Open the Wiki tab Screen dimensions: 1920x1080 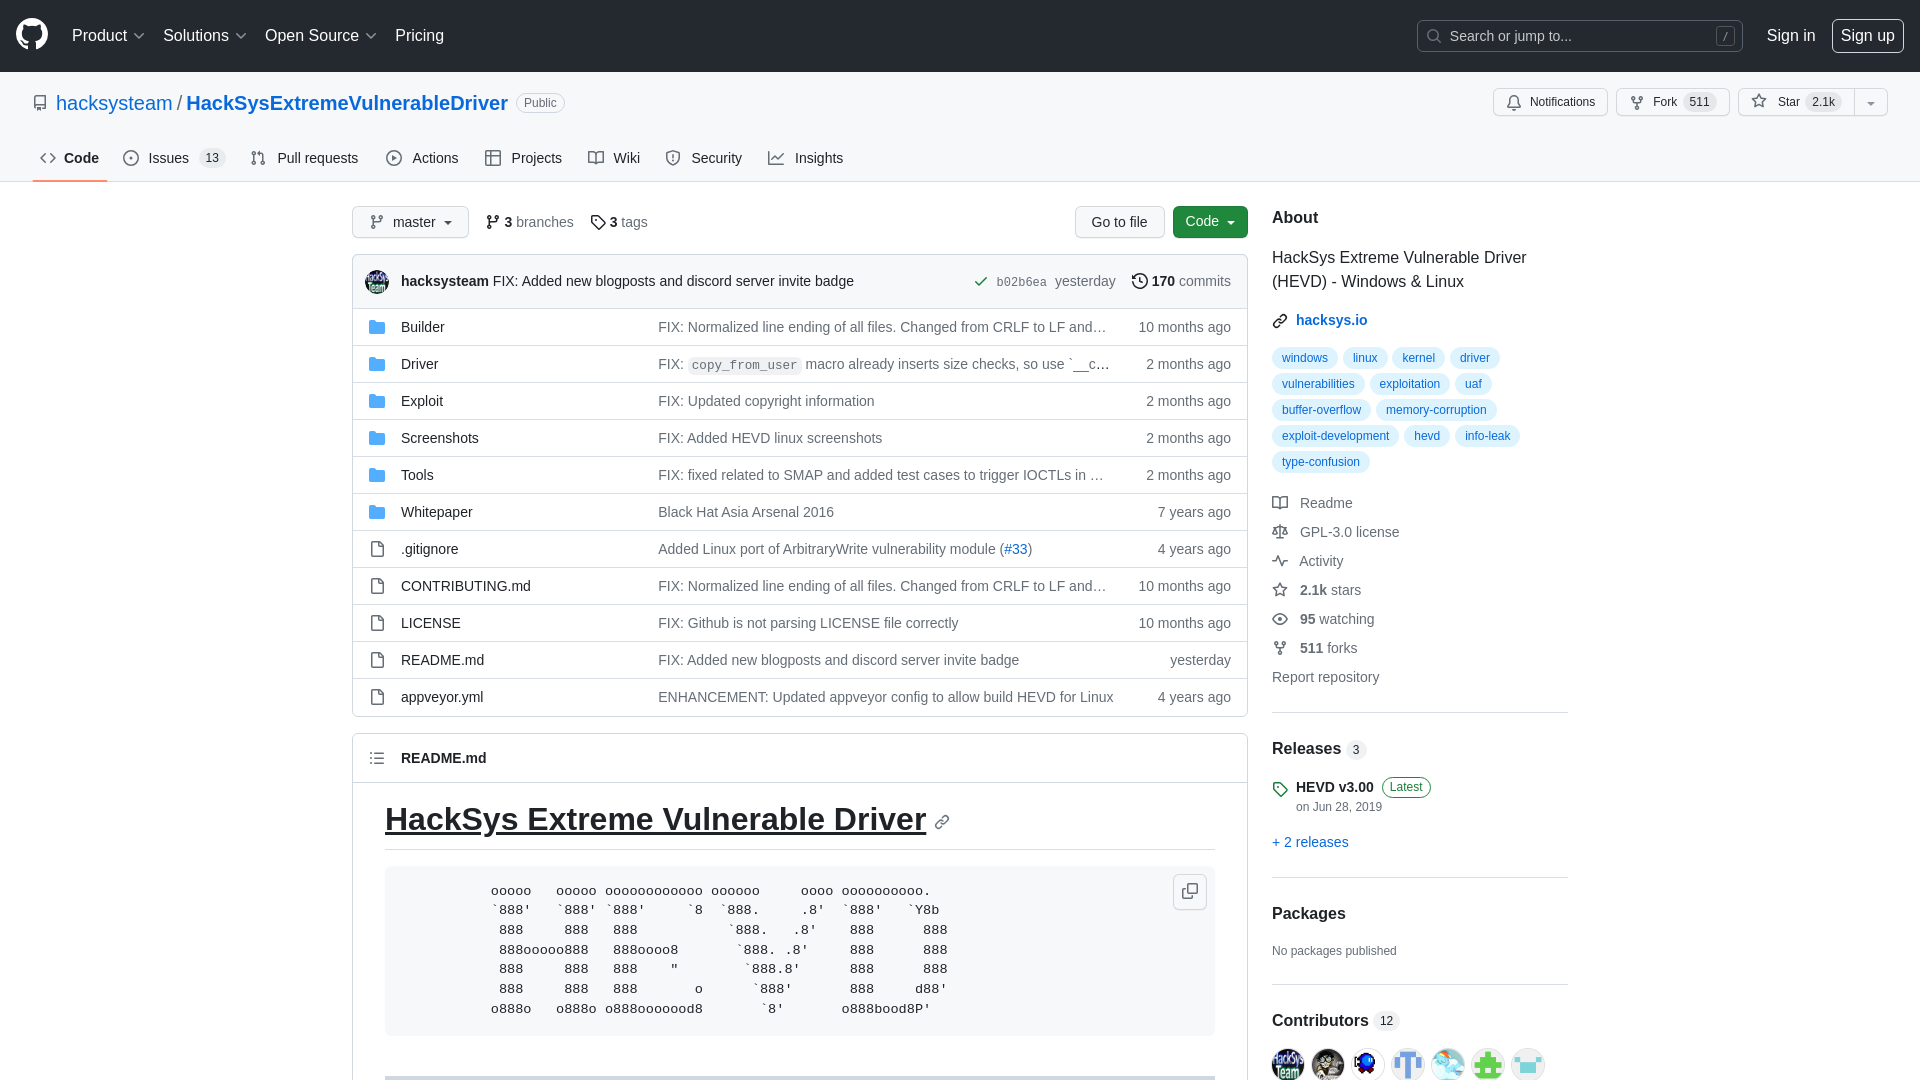(614, 158)
